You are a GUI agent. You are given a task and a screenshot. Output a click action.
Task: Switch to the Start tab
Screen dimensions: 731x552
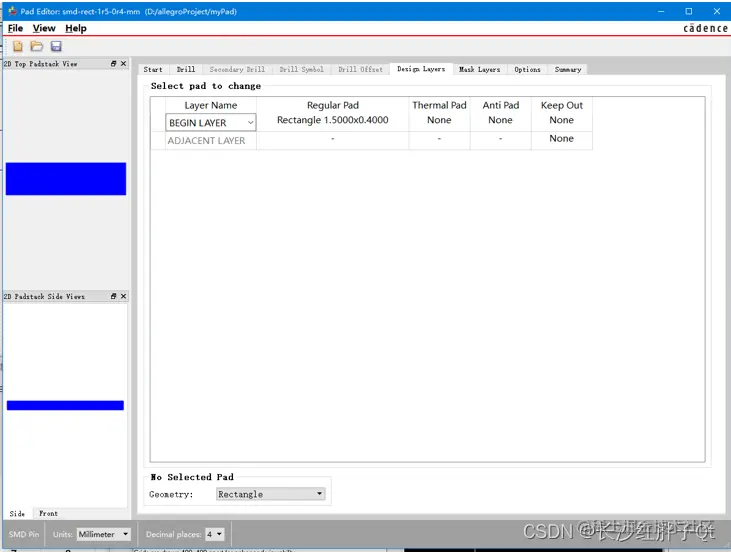[153, 69]
